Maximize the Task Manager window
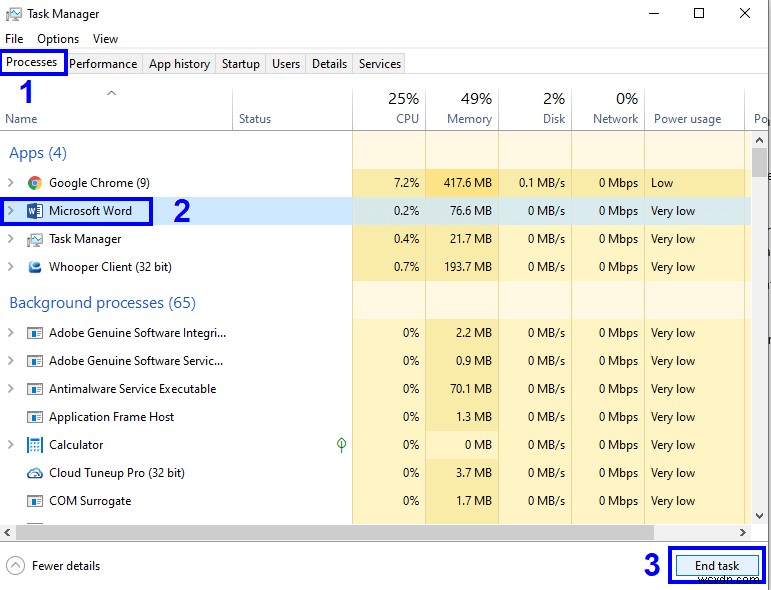 pyautogui.click(x=699, y=14)
